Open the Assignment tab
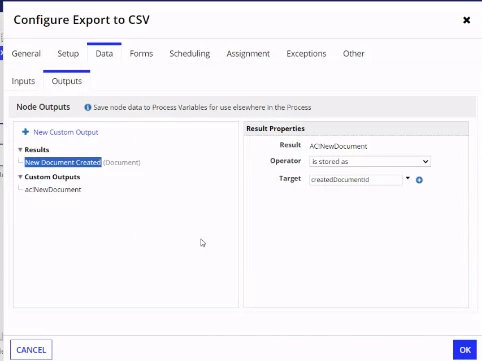 (x=248, y=54)
